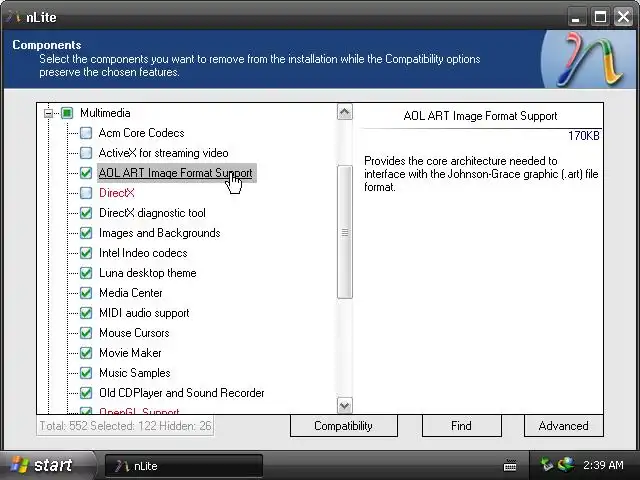Select Acm Core Codecs text row

click(141, 133)
